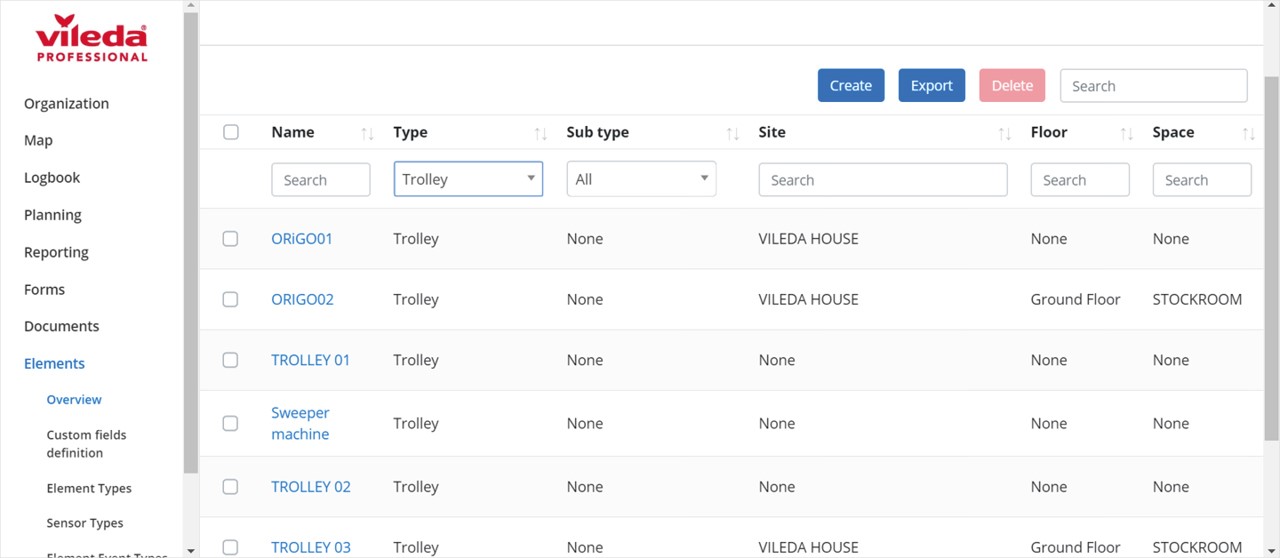Toggle checkbox for Sweeper machine row
The image size is (1280, 558).
pos(230,423)
